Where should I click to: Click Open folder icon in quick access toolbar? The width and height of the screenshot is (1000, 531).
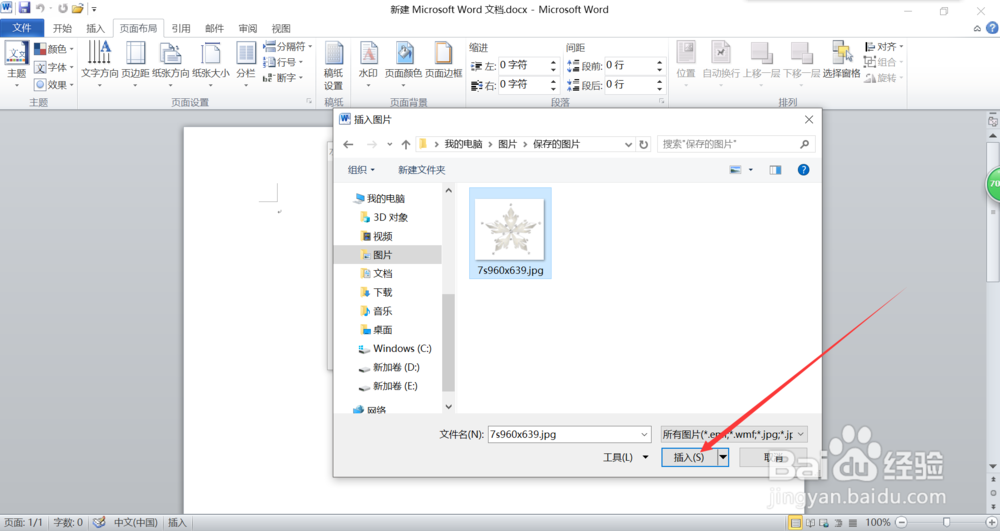(78, 9)
